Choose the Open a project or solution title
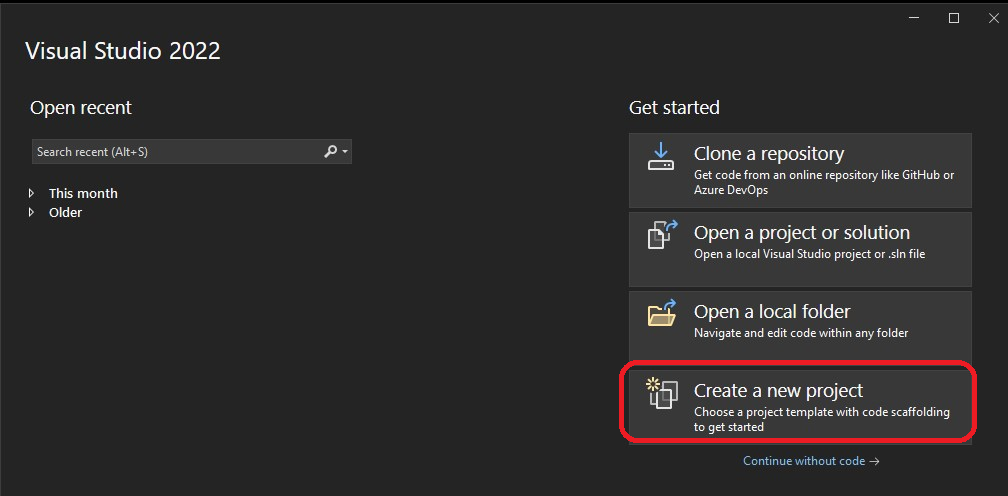This screenshot has width=1008, height=496. (802, 233)
